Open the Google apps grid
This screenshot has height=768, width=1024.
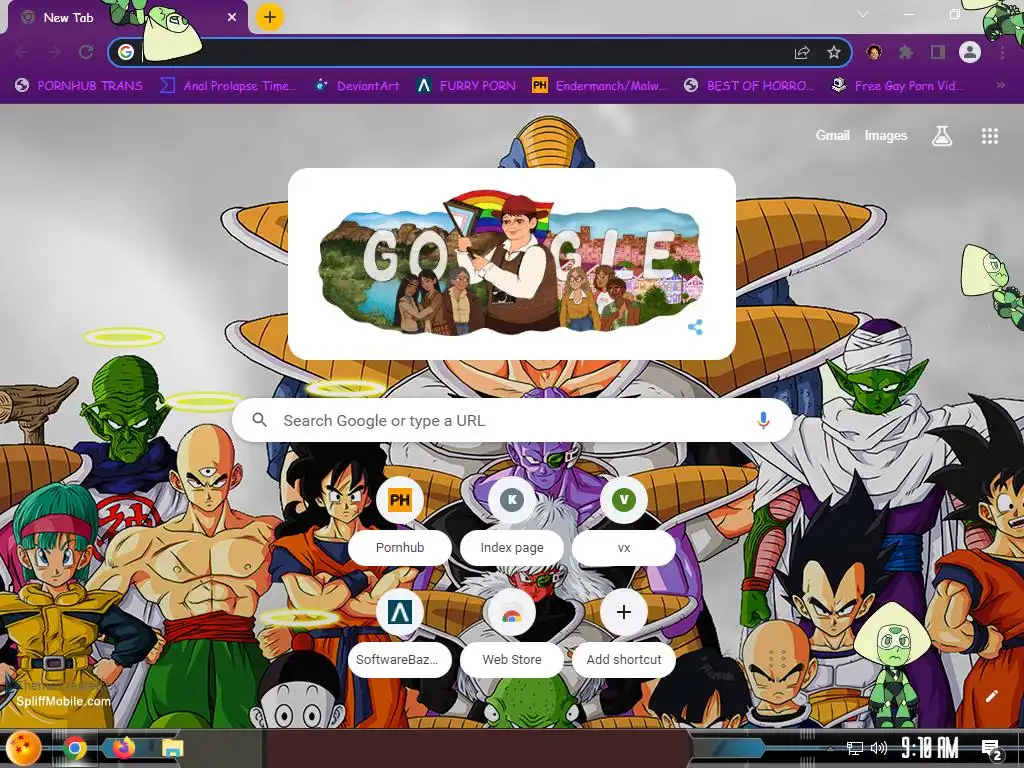(990, 136)
